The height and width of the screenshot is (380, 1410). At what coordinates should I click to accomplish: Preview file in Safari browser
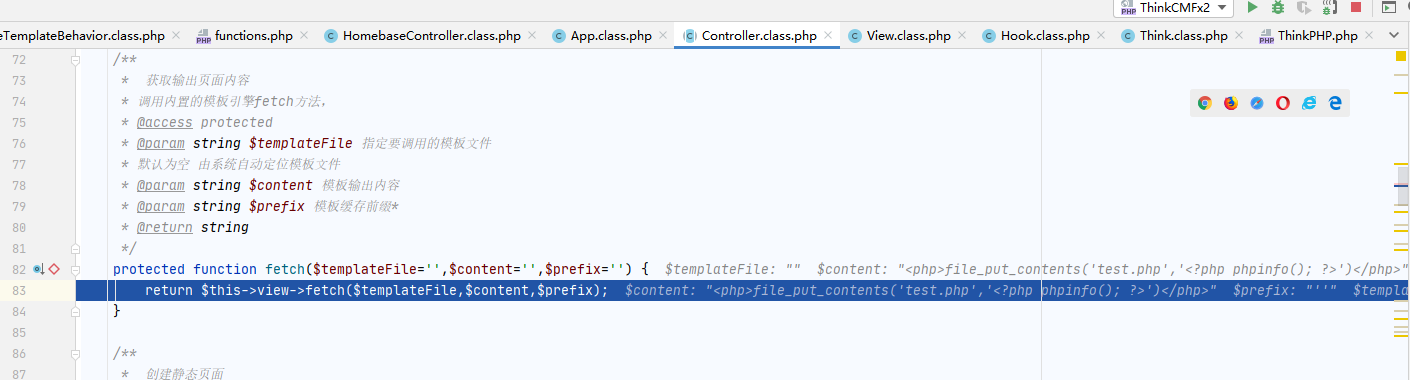coord(1257,103)
